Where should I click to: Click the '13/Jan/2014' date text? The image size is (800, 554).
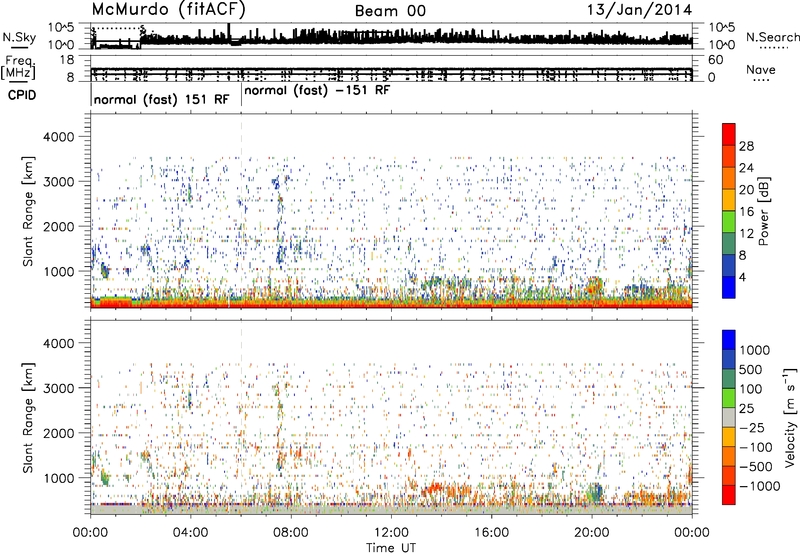click(639, 10)
